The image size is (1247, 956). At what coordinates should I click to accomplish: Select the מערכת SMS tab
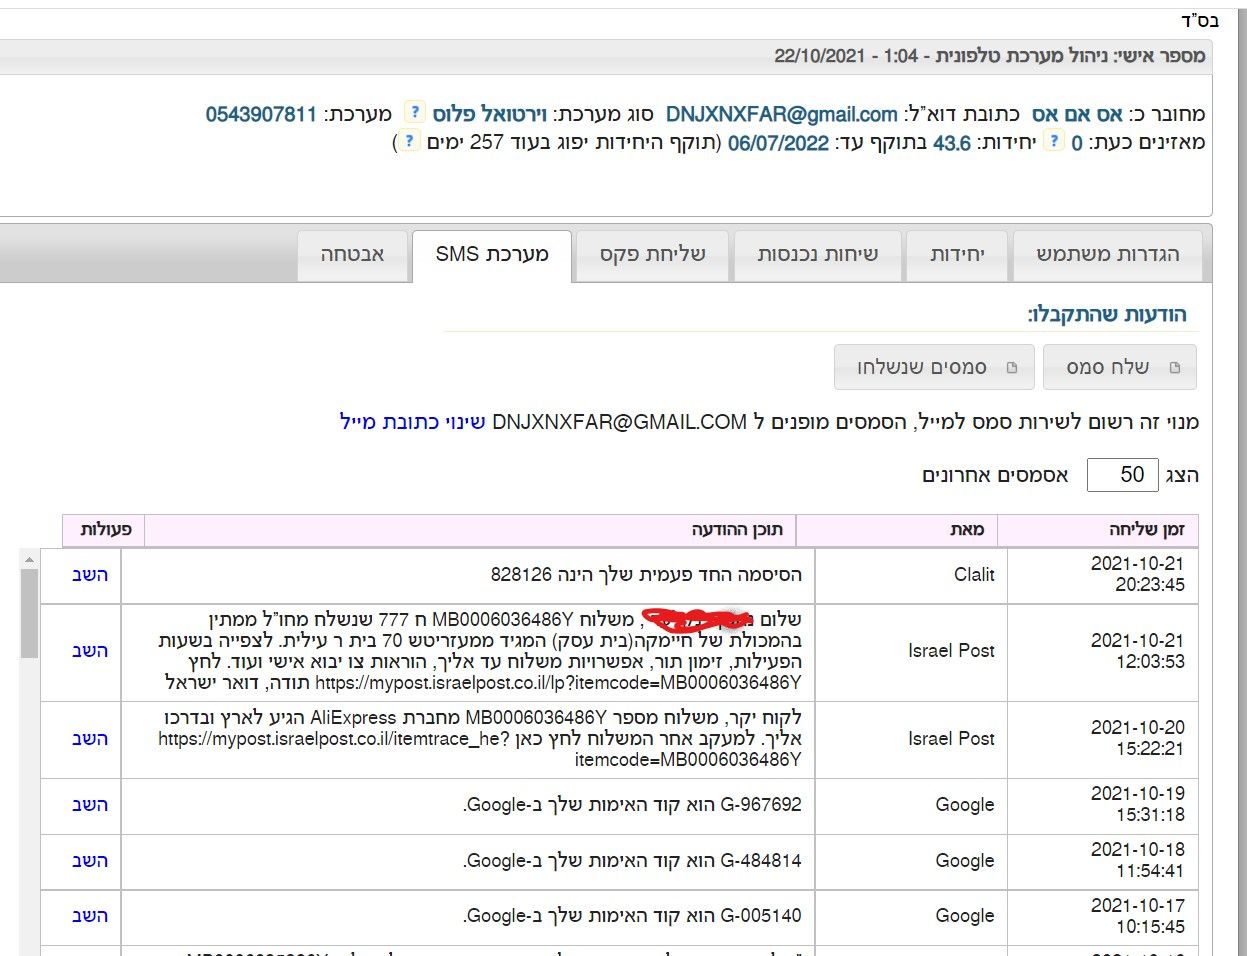coord(492,255)
